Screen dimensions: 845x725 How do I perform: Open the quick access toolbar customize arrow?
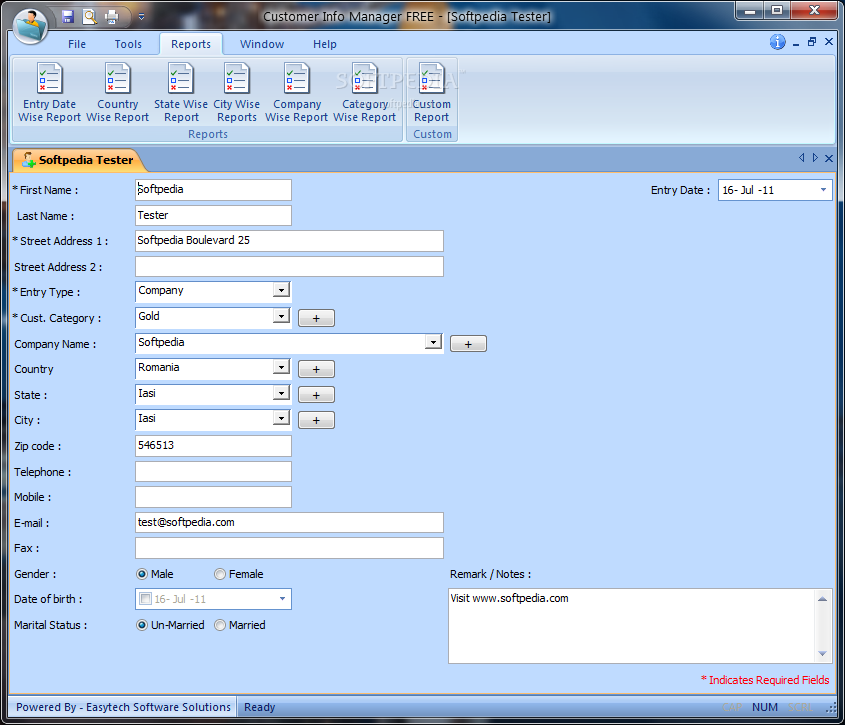pyautogui.click(x=141, y=17)
